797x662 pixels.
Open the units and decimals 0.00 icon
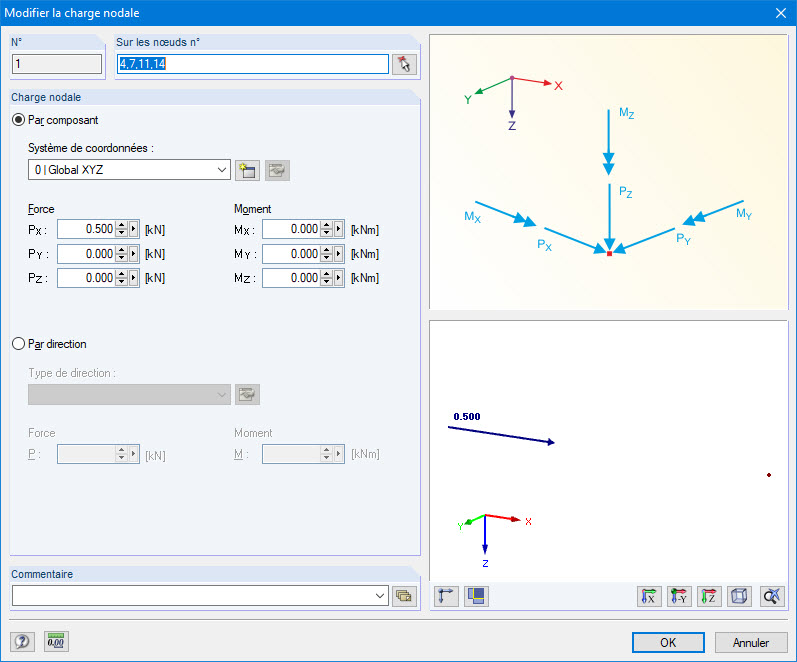[x=56, y=642]
